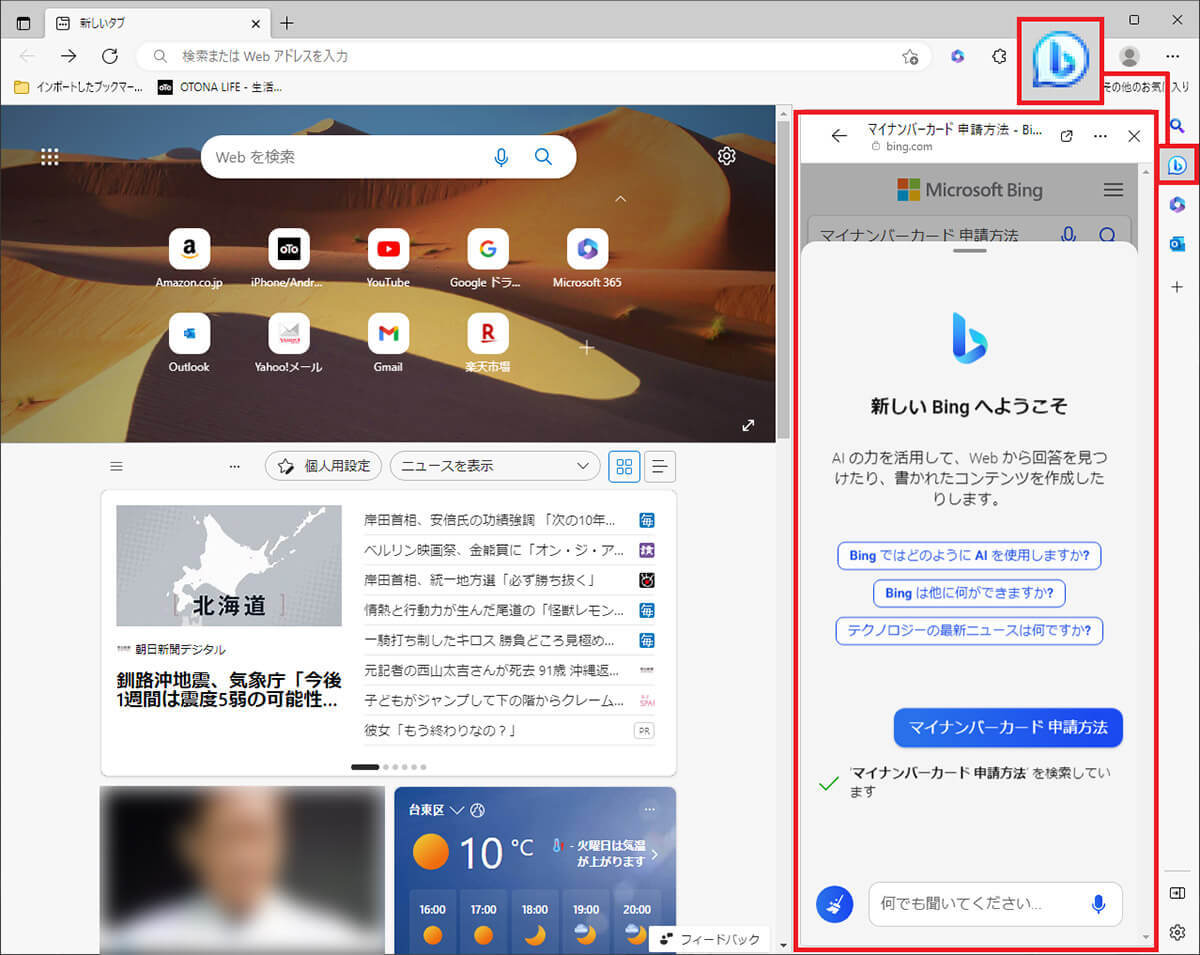Click the search magnifier in Web search box
The height and width of the screenshot is (955, 1200).
543,157
